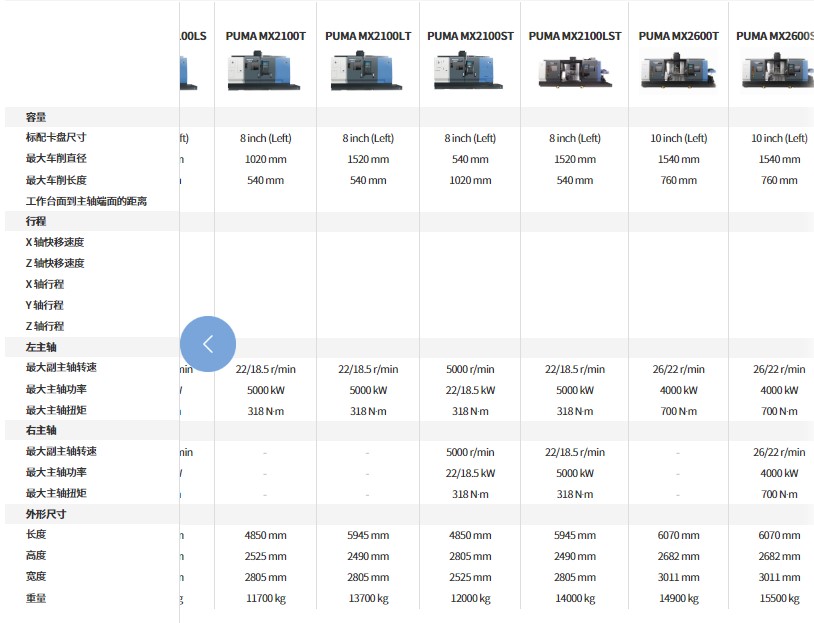Click the 重量 row label

click(36, 598)
